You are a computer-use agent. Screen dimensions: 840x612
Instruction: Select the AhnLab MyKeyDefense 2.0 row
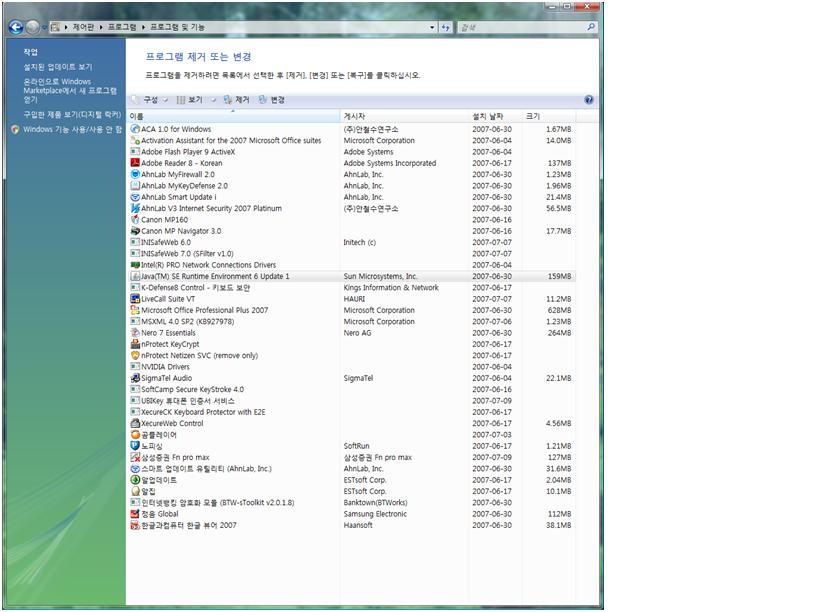[x=351, y=186]
